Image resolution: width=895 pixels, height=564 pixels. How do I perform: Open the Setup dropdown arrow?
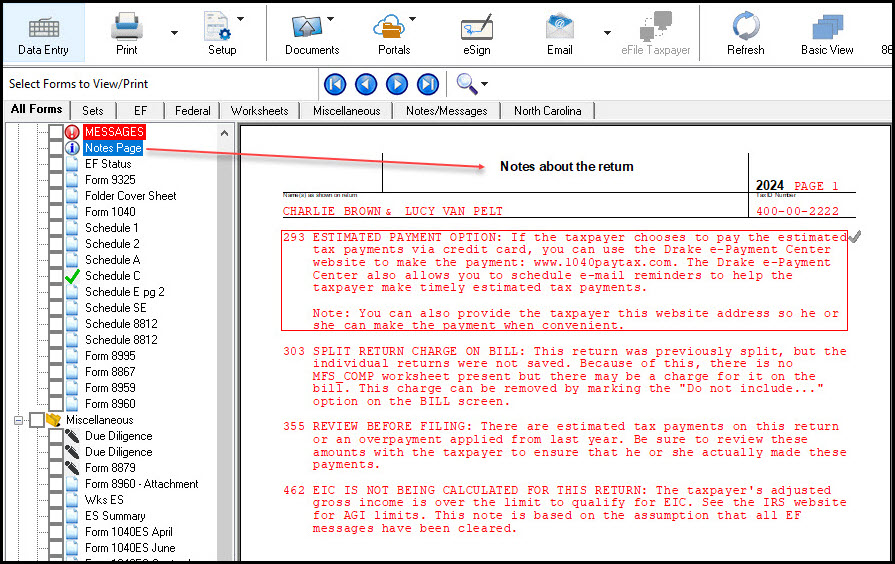240,19
